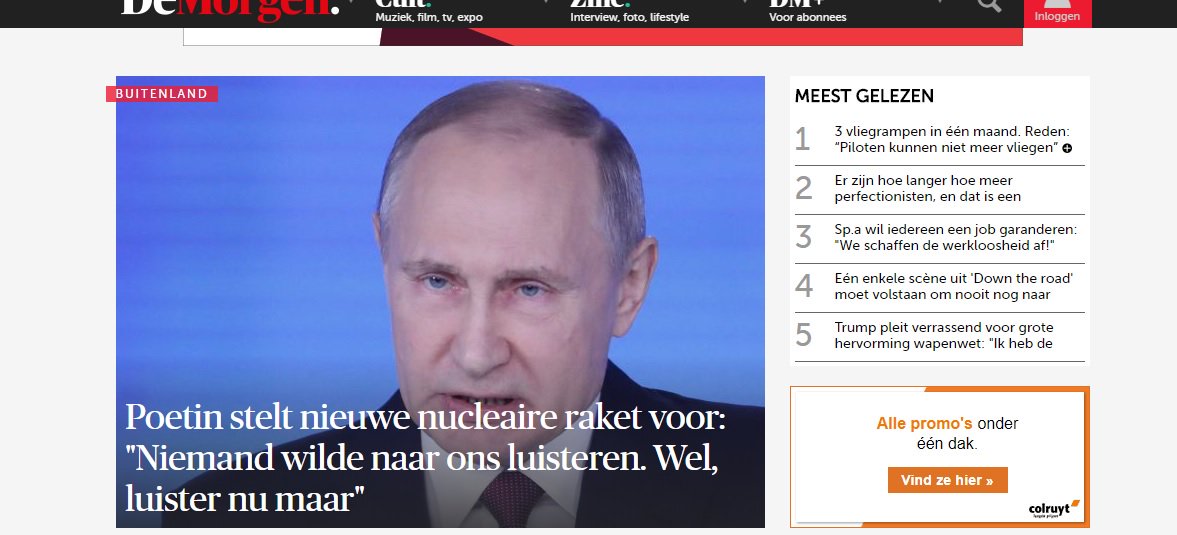Open the search magnifier icon

tap(989, 5)
